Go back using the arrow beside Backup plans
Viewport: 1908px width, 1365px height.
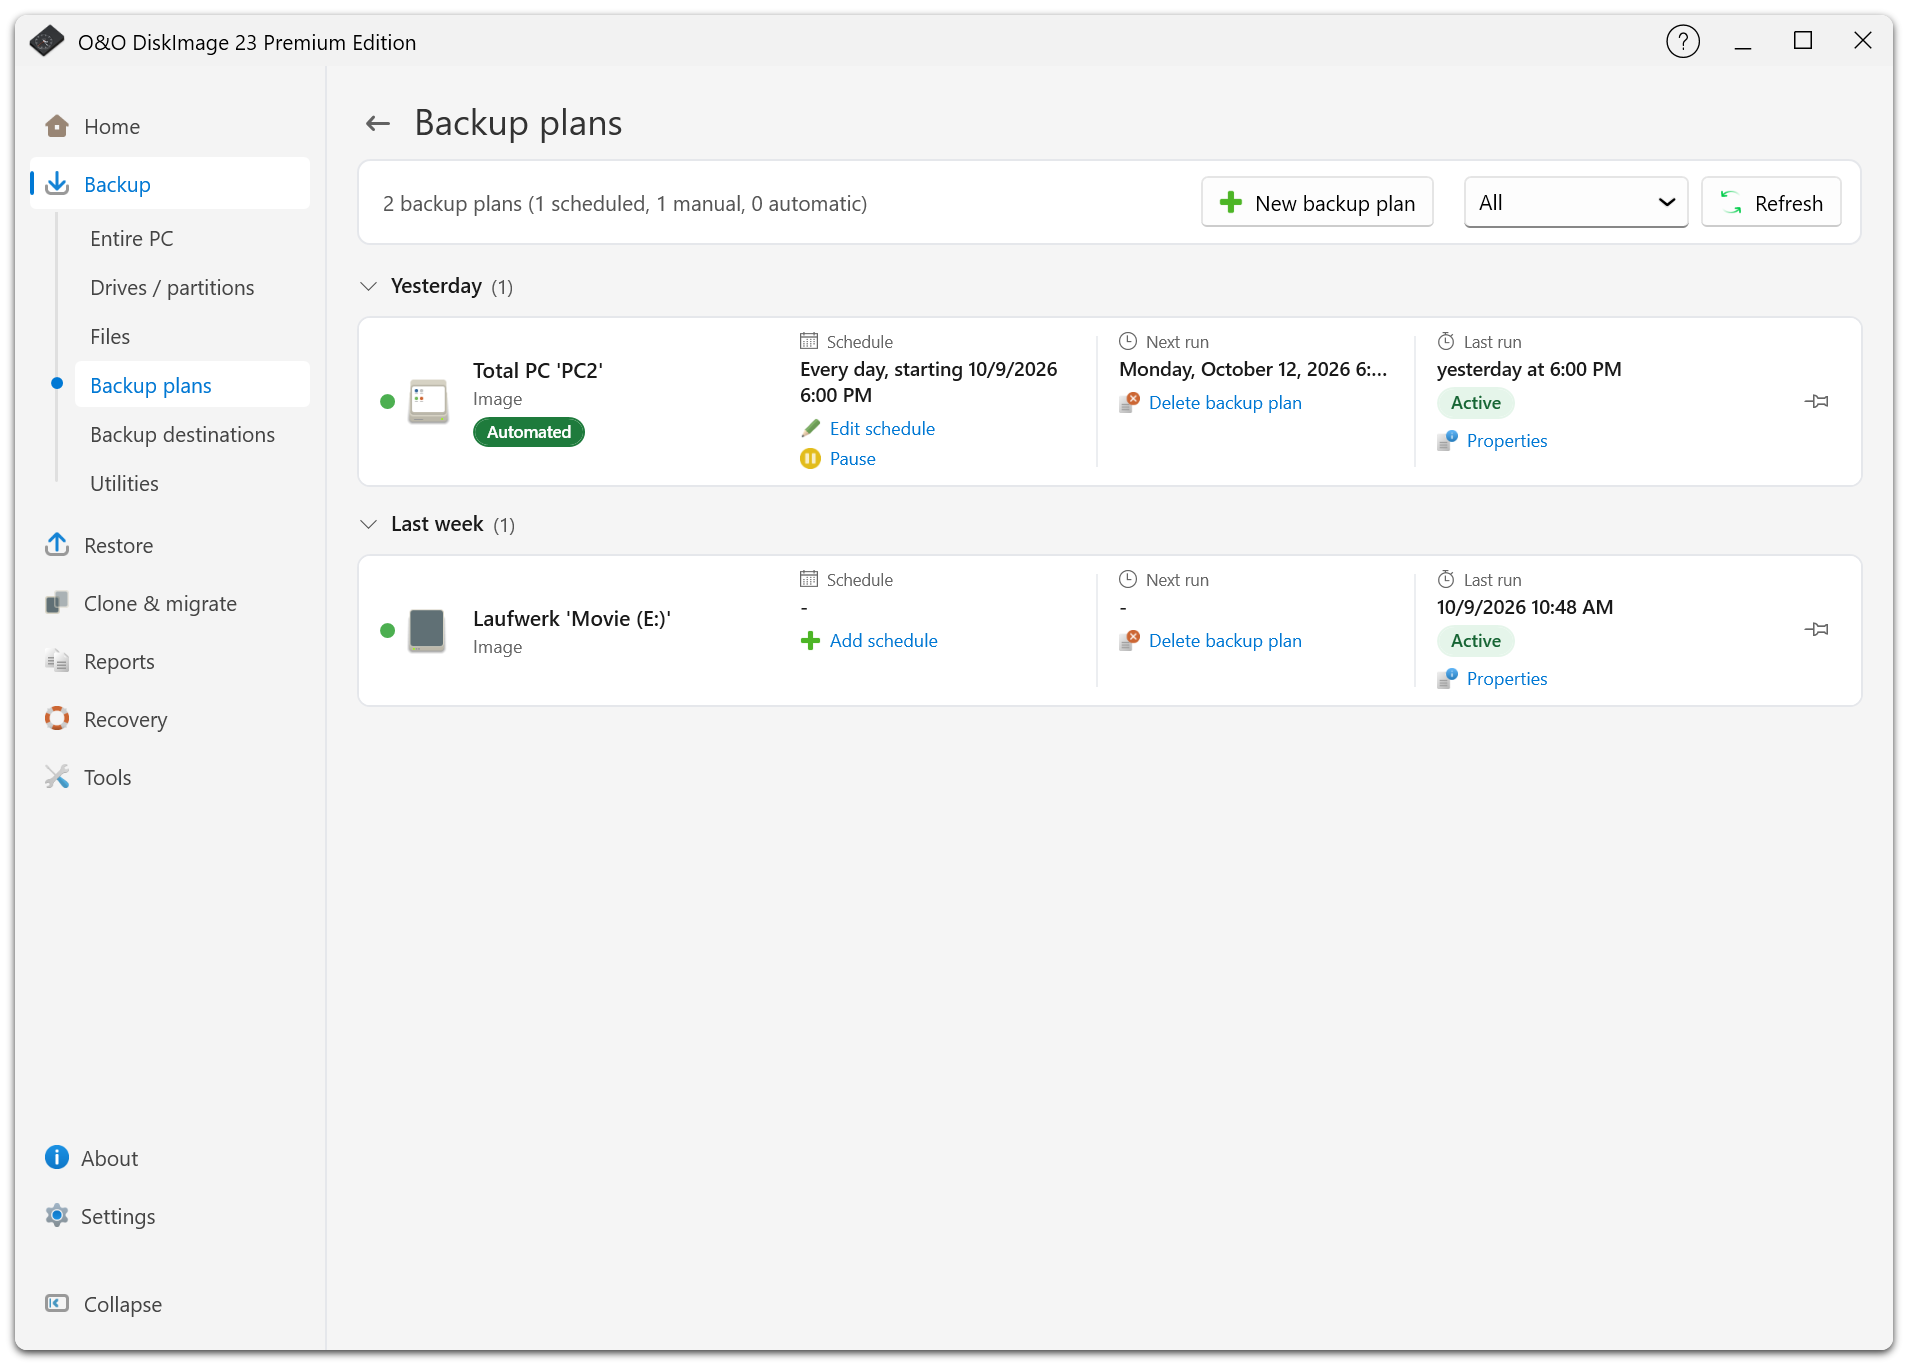click(378, 124)
